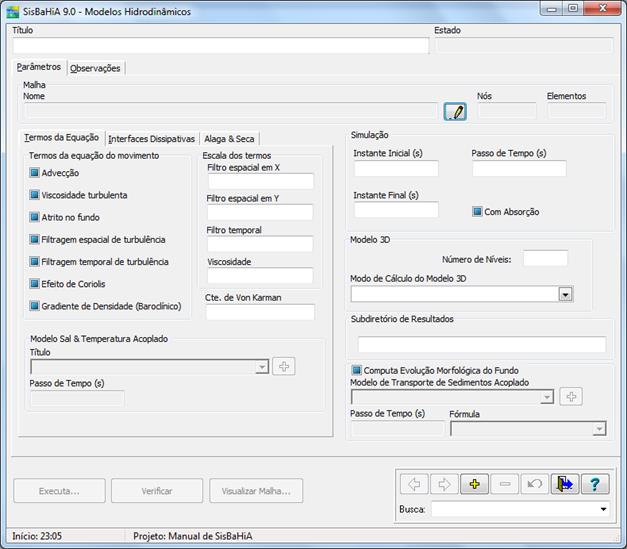Click Subdiretório de Resultados field
The image size is (627, 549).
click(x=482, y=344)
